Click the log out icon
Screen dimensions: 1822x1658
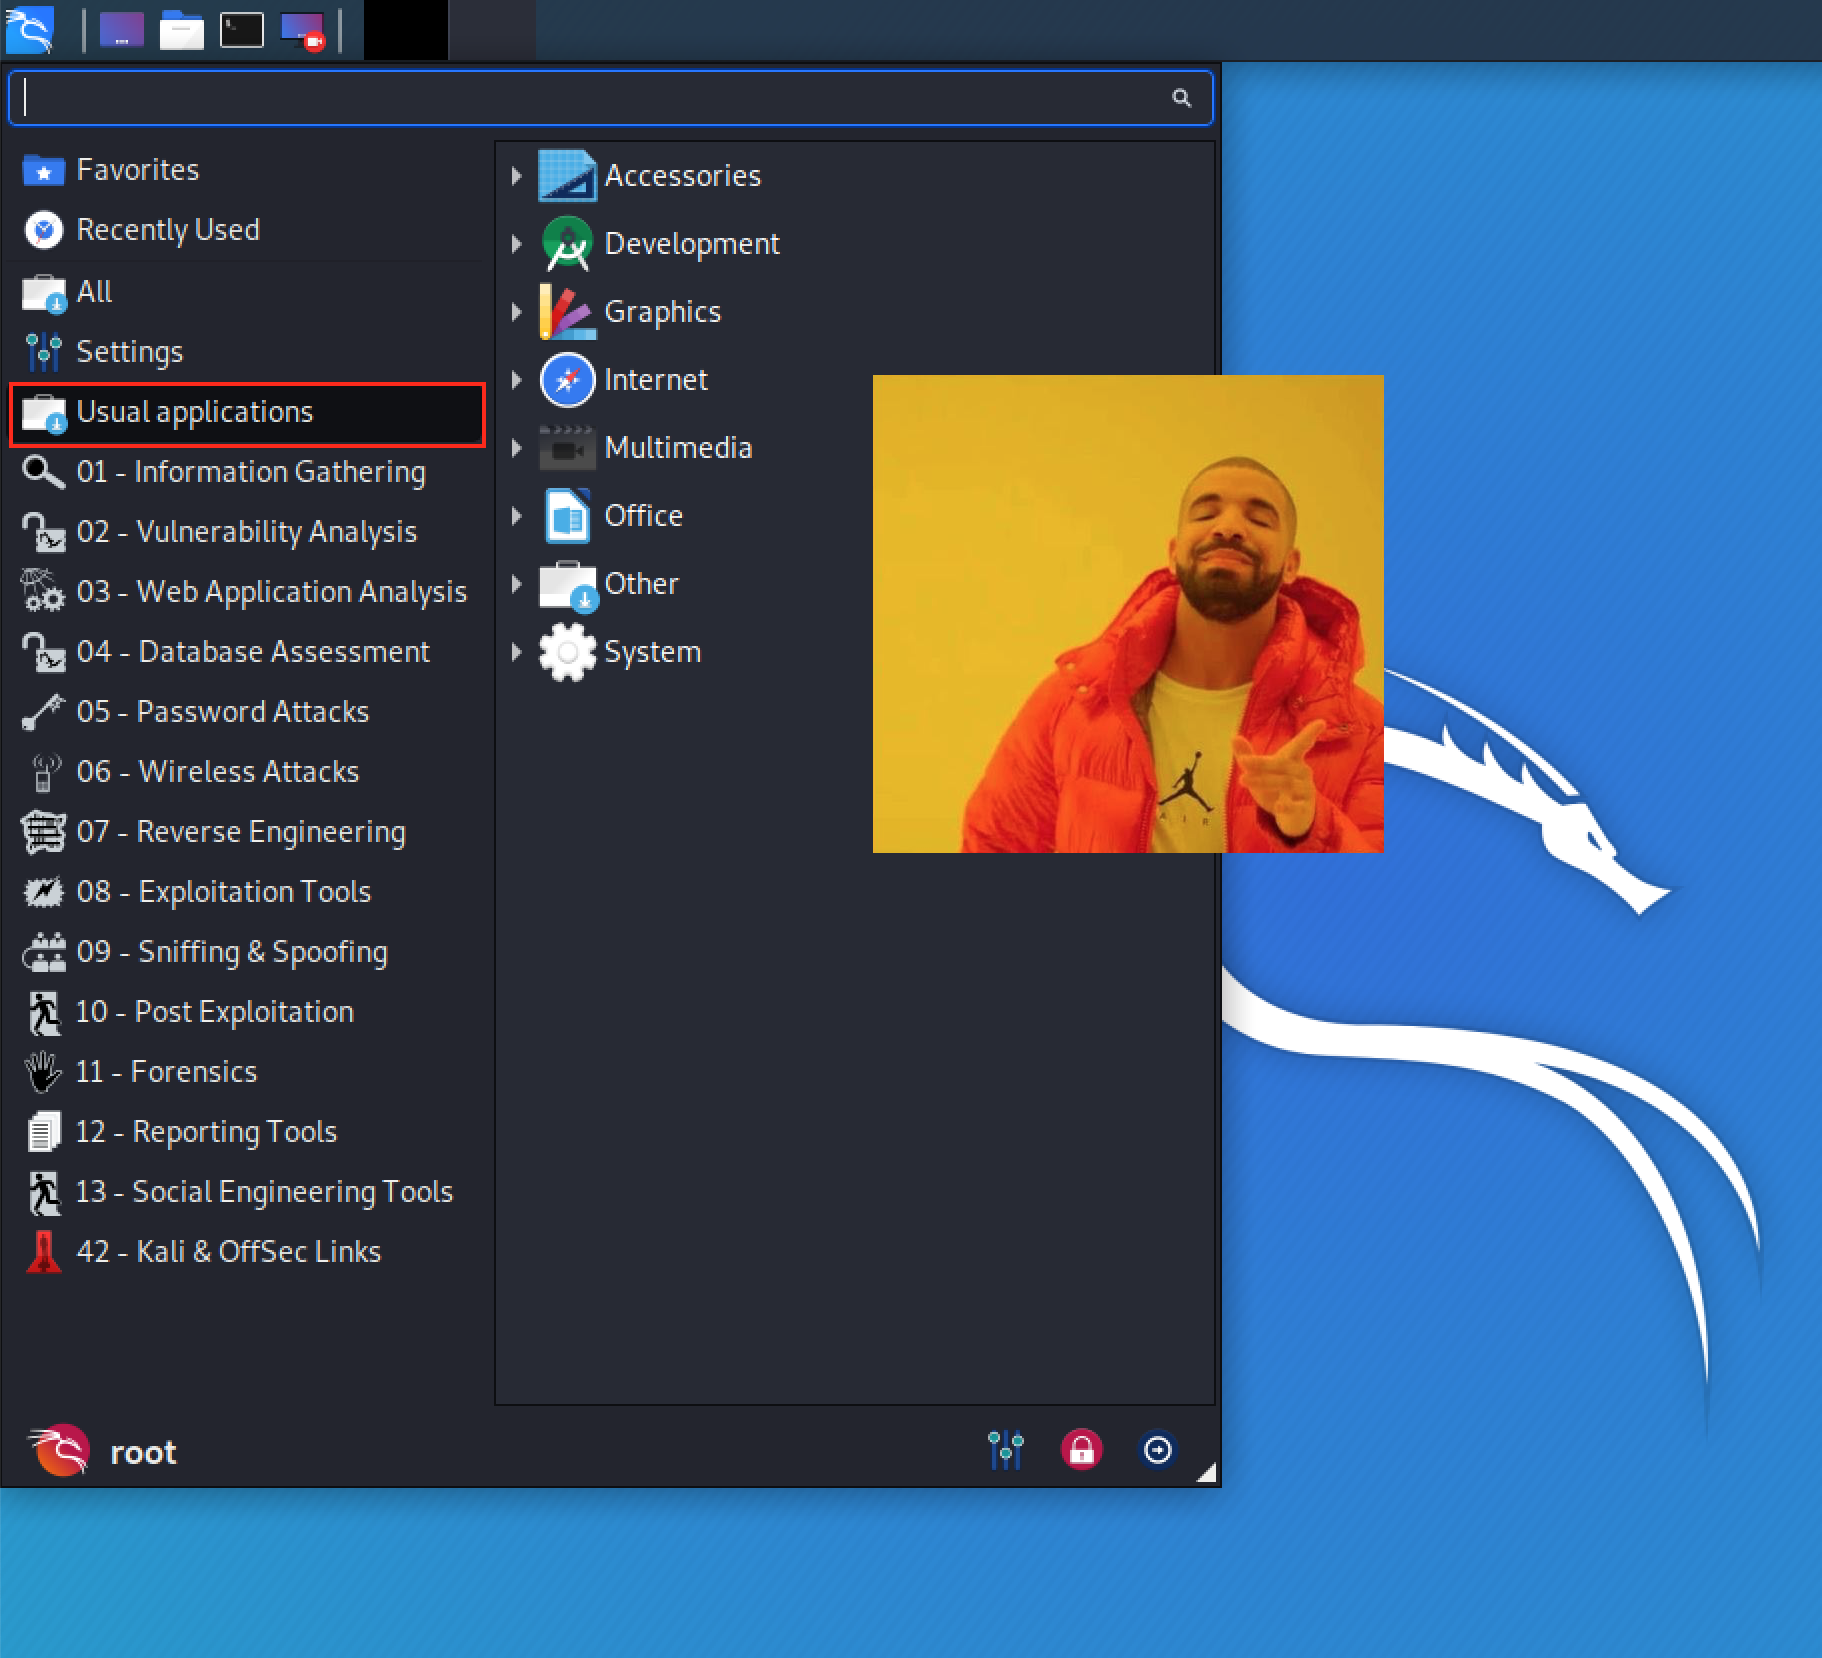click(1157, 1449)
